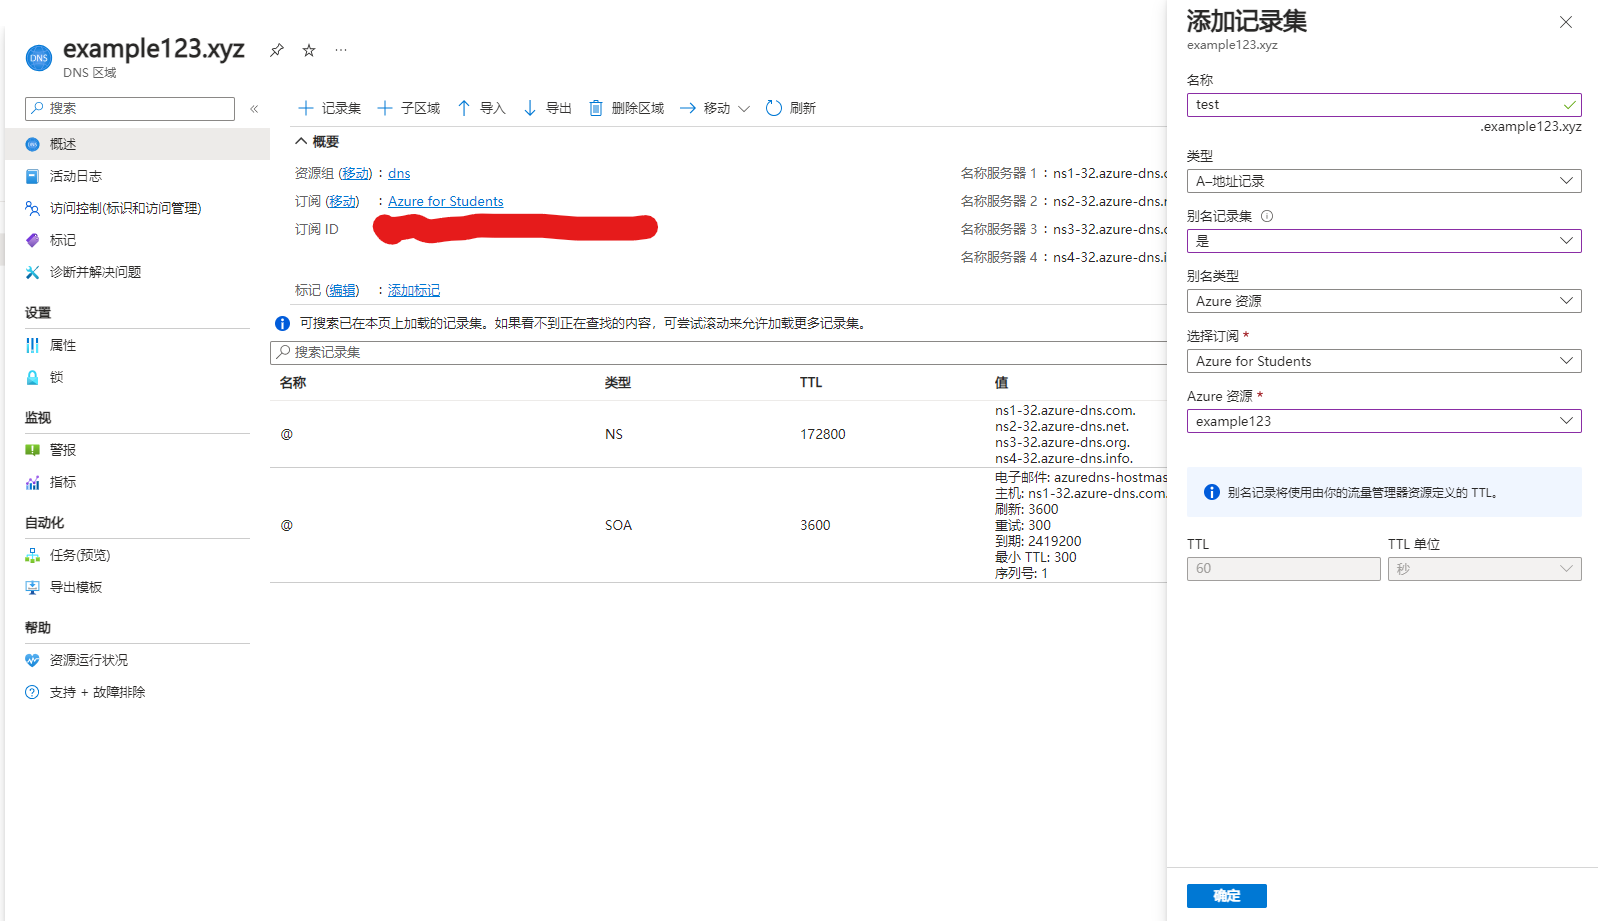Click the import (导入) up-arrow icon
The image size is (1598, 921).
click(x=464, y=108)
